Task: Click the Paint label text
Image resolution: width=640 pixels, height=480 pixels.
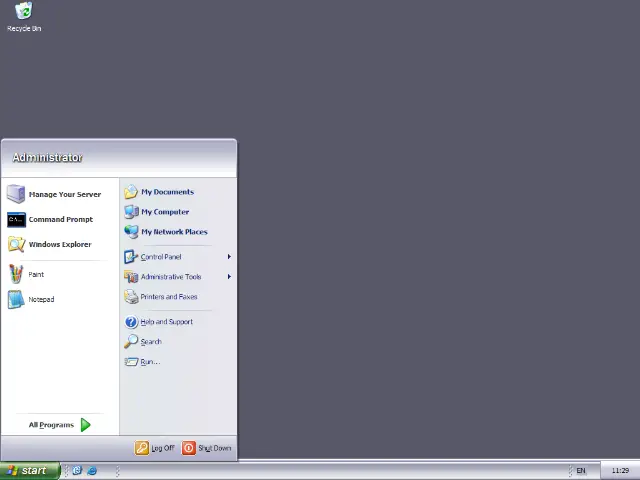Action: point(36,274)
